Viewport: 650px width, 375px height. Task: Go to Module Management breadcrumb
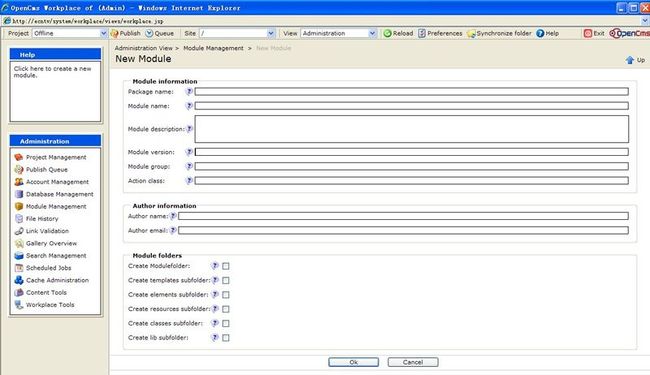pyautogui.click(x=213, y=48)
